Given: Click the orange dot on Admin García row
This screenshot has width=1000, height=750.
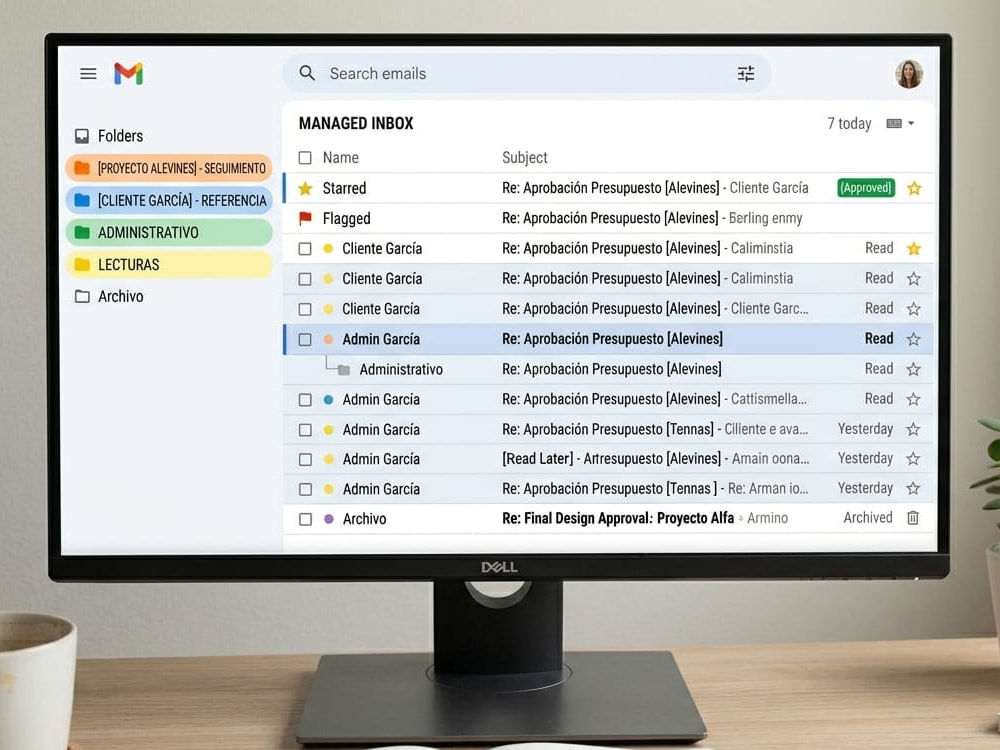Looking at the screenshot, I should pyautogui.click(x=328, y=339).
